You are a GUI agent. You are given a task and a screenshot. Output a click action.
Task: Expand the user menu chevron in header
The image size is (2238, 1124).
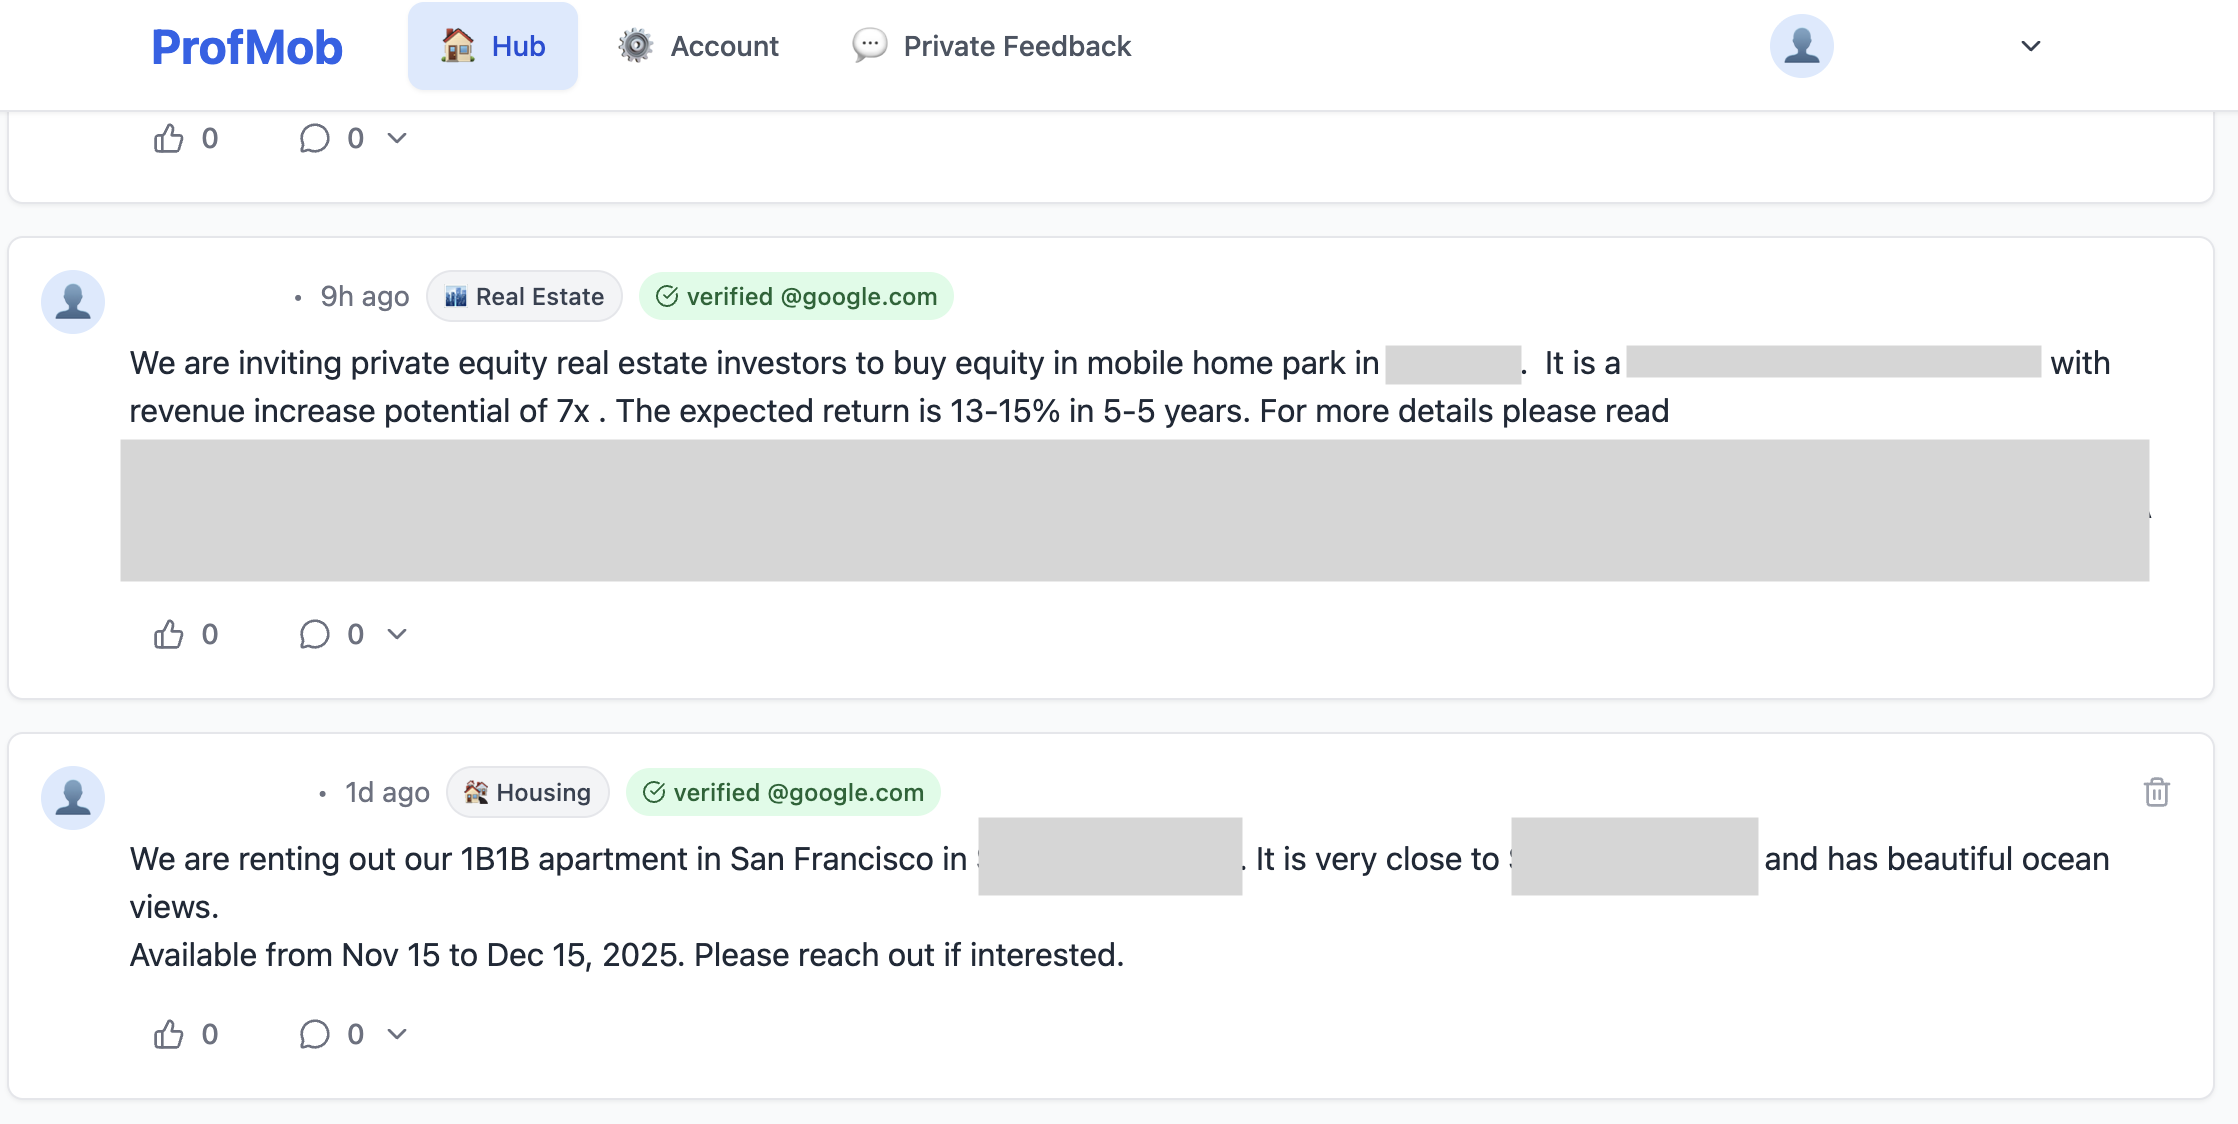[x=2030, y=46]
